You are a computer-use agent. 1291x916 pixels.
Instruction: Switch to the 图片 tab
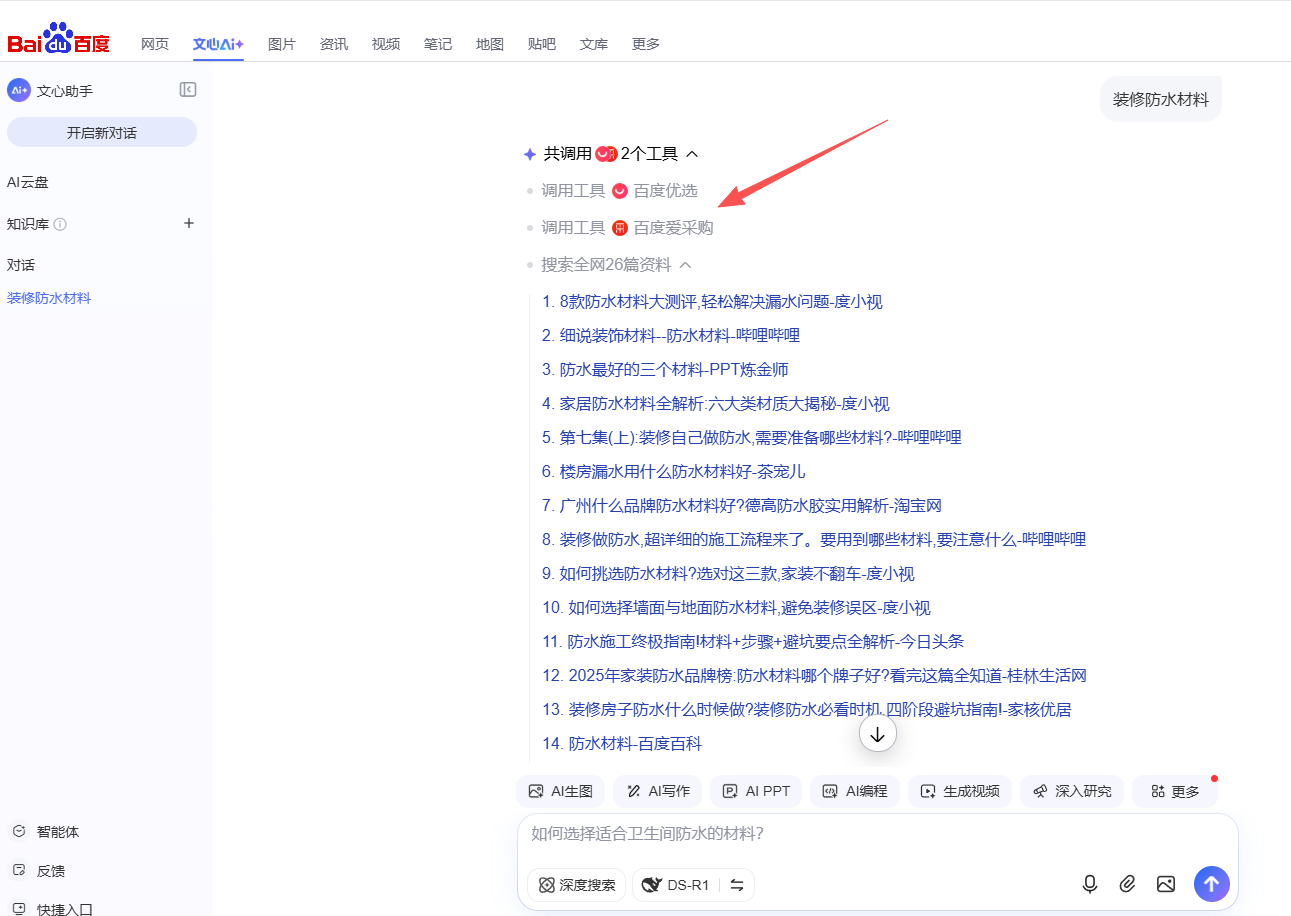(282, 44)
